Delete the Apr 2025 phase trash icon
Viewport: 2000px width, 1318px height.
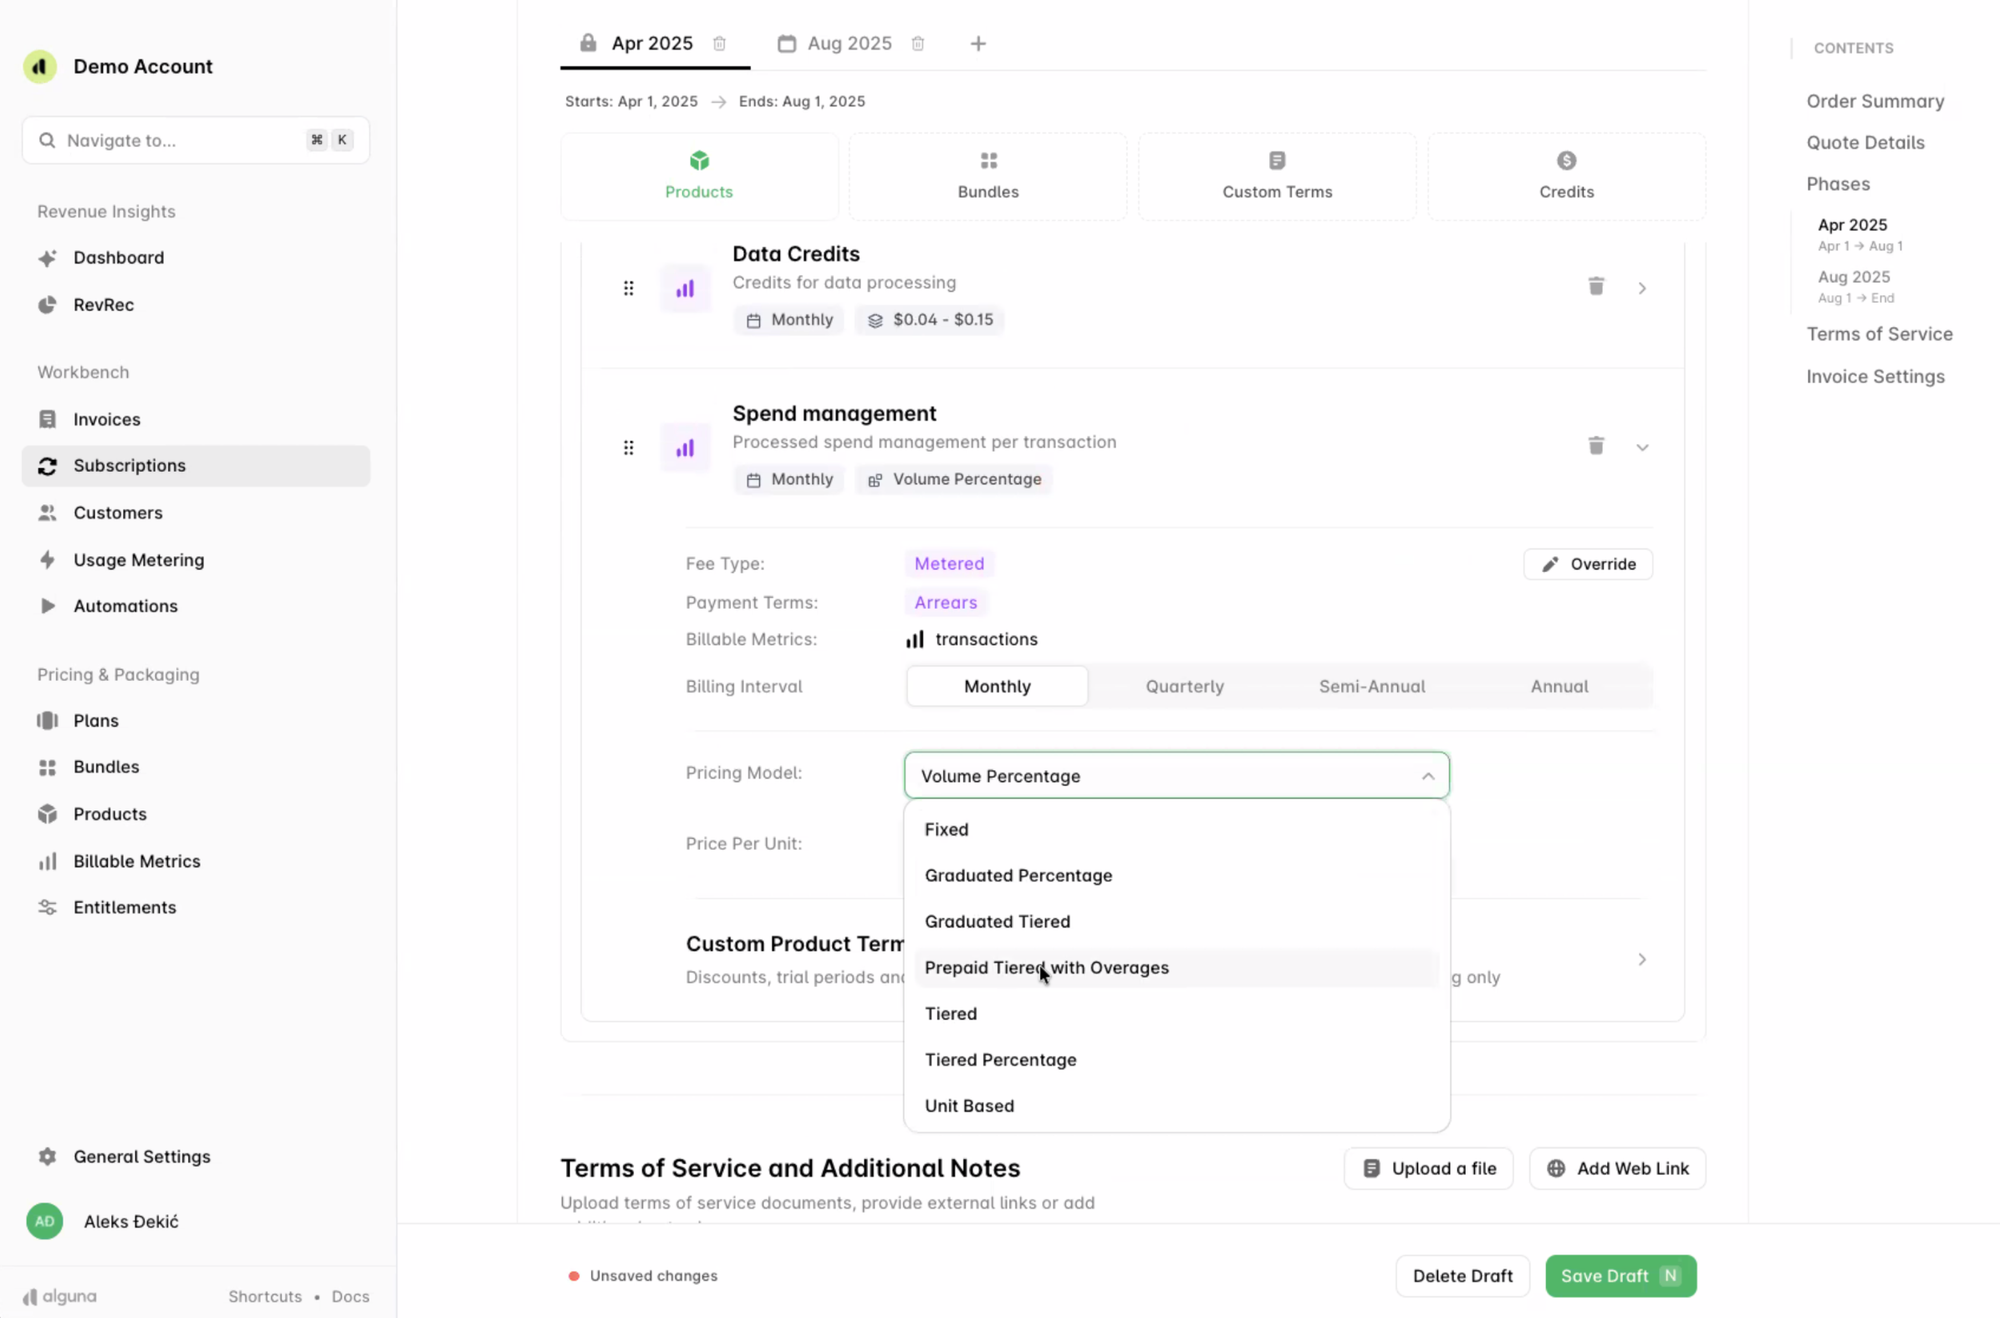click(719, 43)
